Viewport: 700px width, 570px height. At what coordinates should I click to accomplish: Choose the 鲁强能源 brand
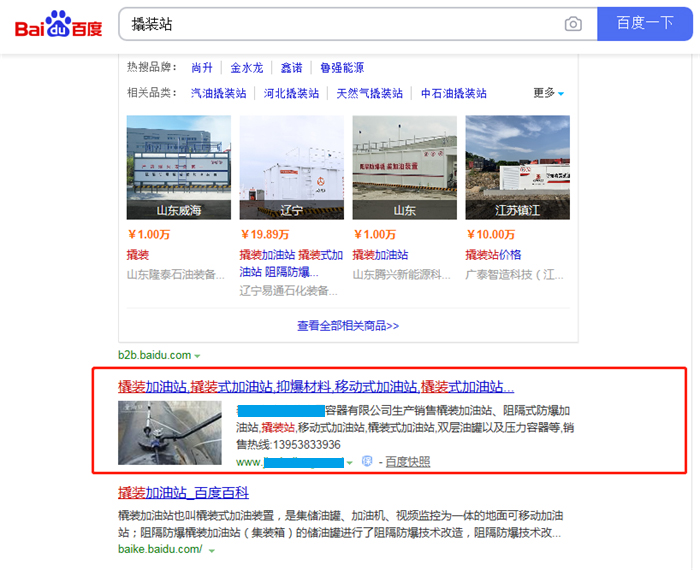pyautogui.click(x=342, y=68)
